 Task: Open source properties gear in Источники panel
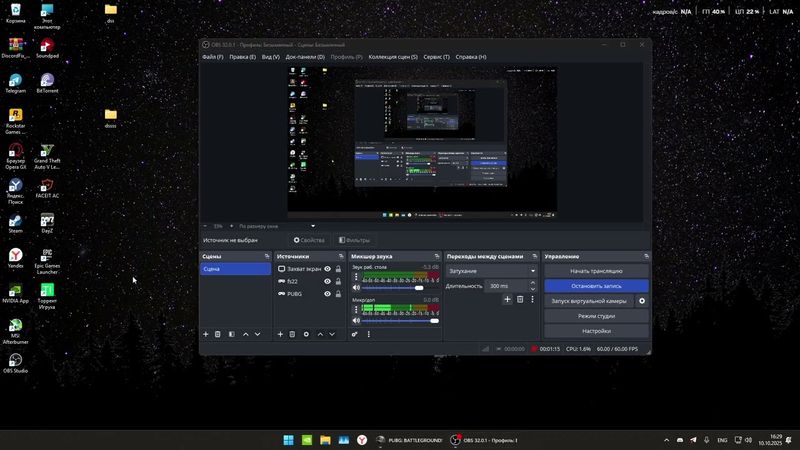306,334
